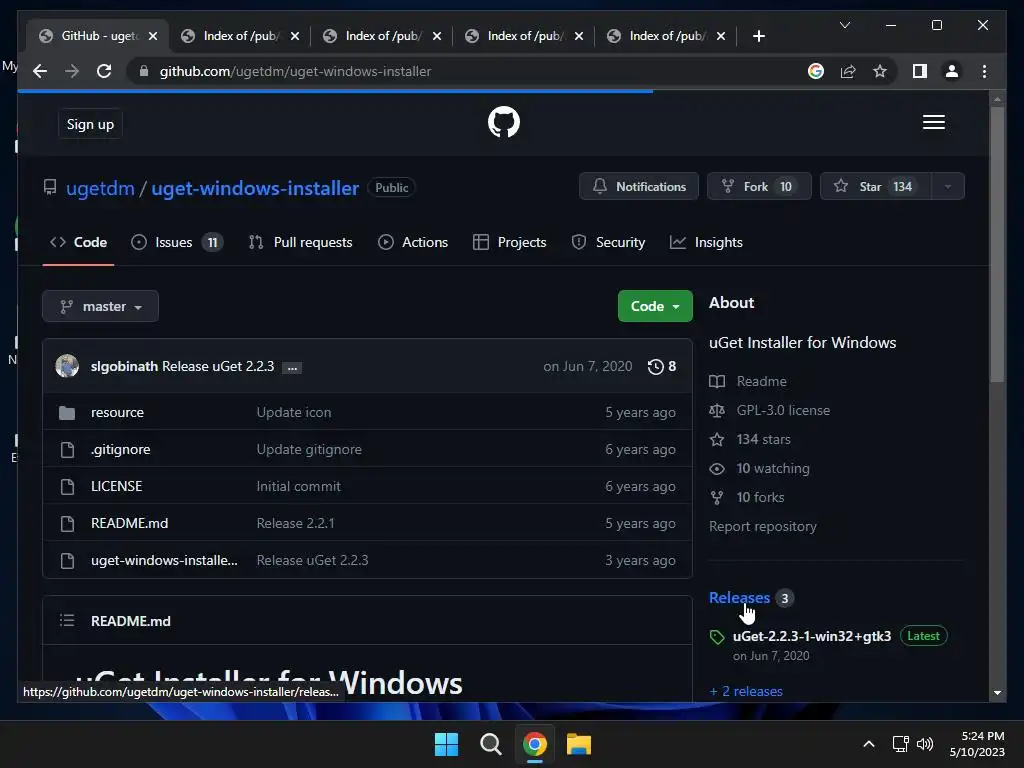This screenshot has width=1024, height=768.
Task: Fork the repository
Action: (x=759, y=187)
